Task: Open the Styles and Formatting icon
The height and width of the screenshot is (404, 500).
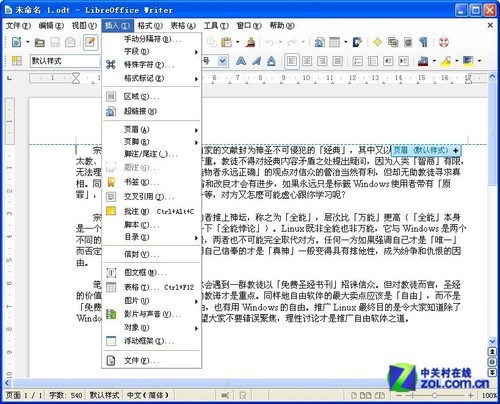Action: (x=16, y=61)
